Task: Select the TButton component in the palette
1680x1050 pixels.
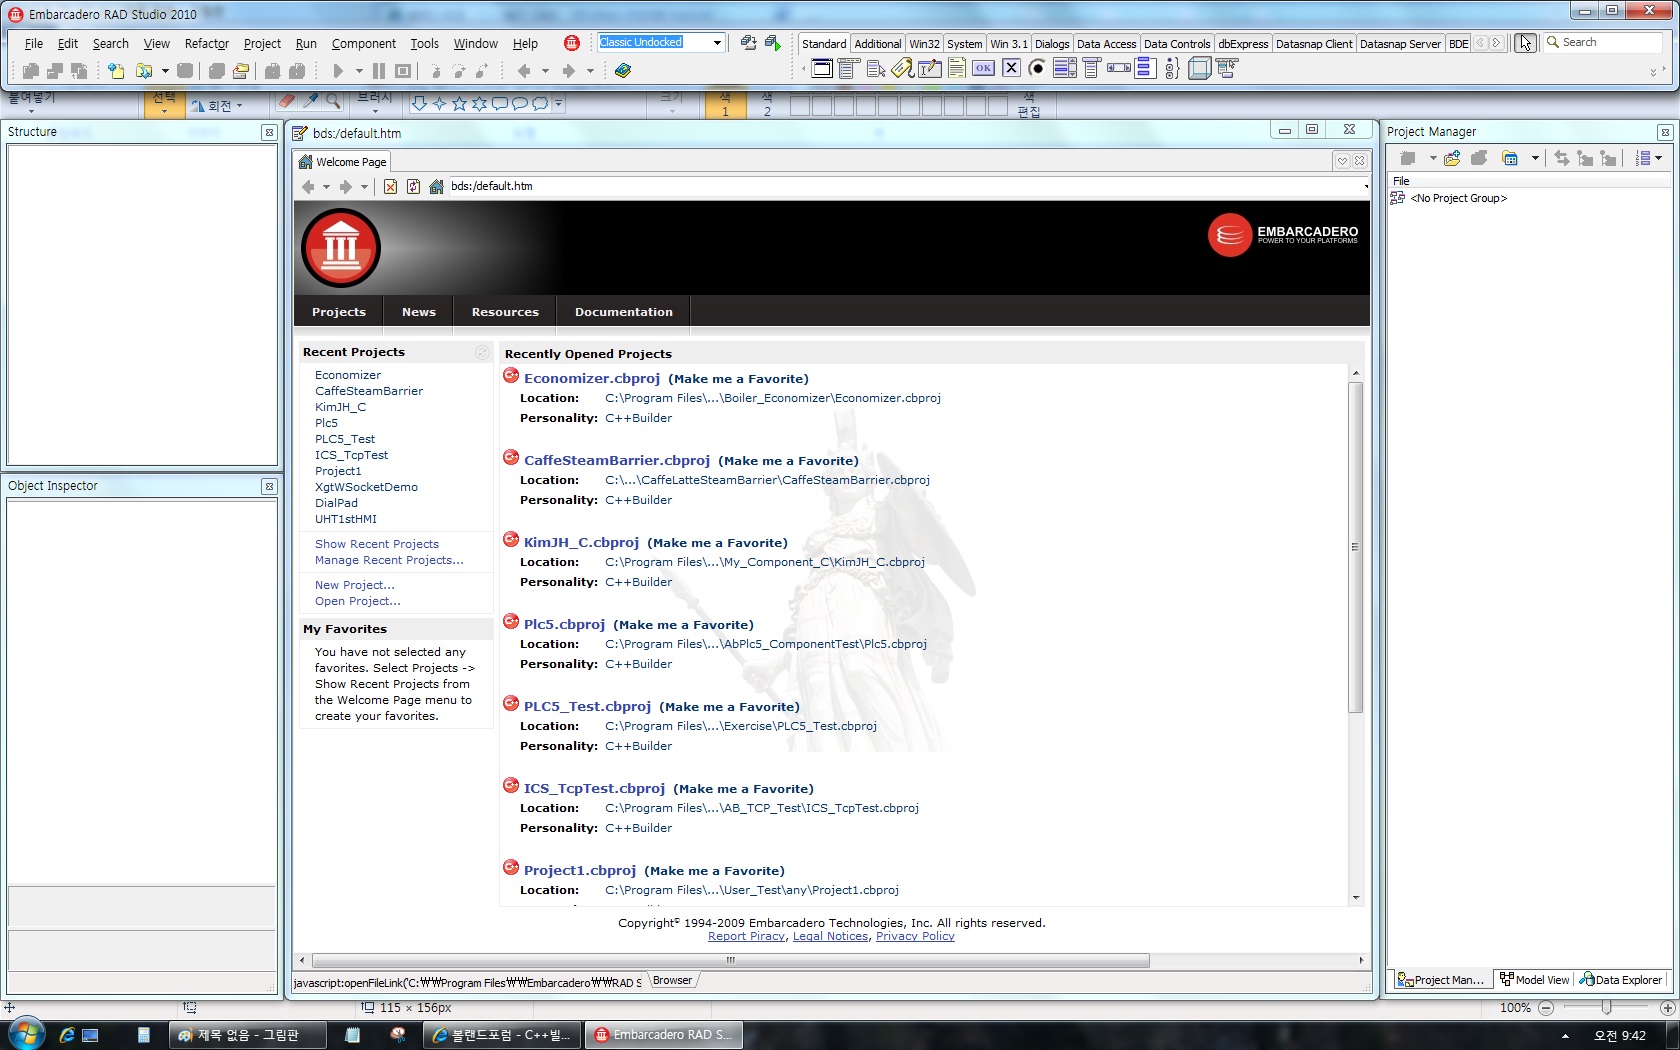Action: [984, 68]
